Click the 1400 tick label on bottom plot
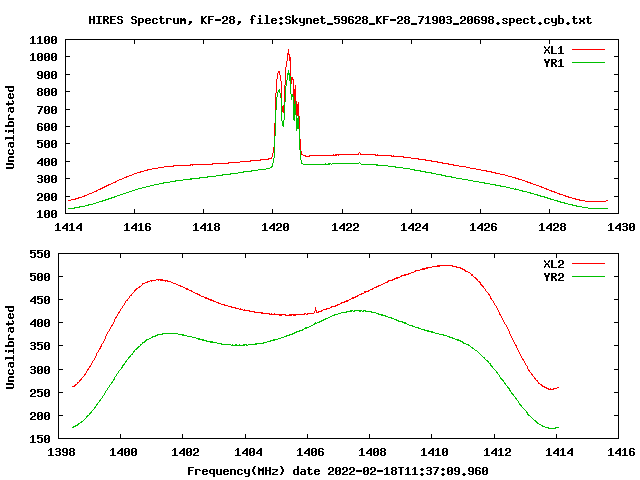This screenshot has width=640, height=480. tap(123, 452)
